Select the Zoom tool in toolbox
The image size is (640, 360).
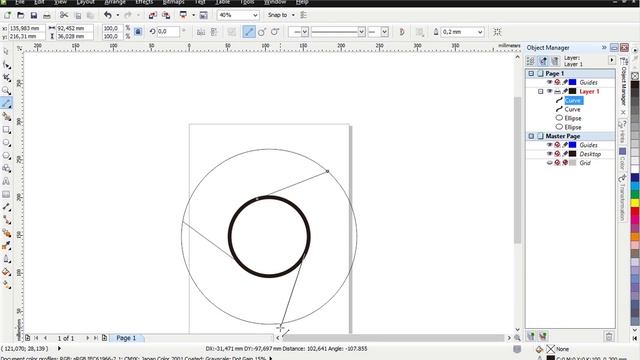tap(6, 91)
